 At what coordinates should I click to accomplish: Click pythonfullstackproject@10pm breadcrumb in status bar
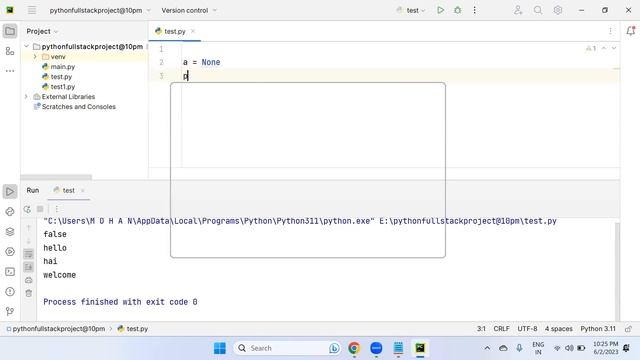click(59, 329)
